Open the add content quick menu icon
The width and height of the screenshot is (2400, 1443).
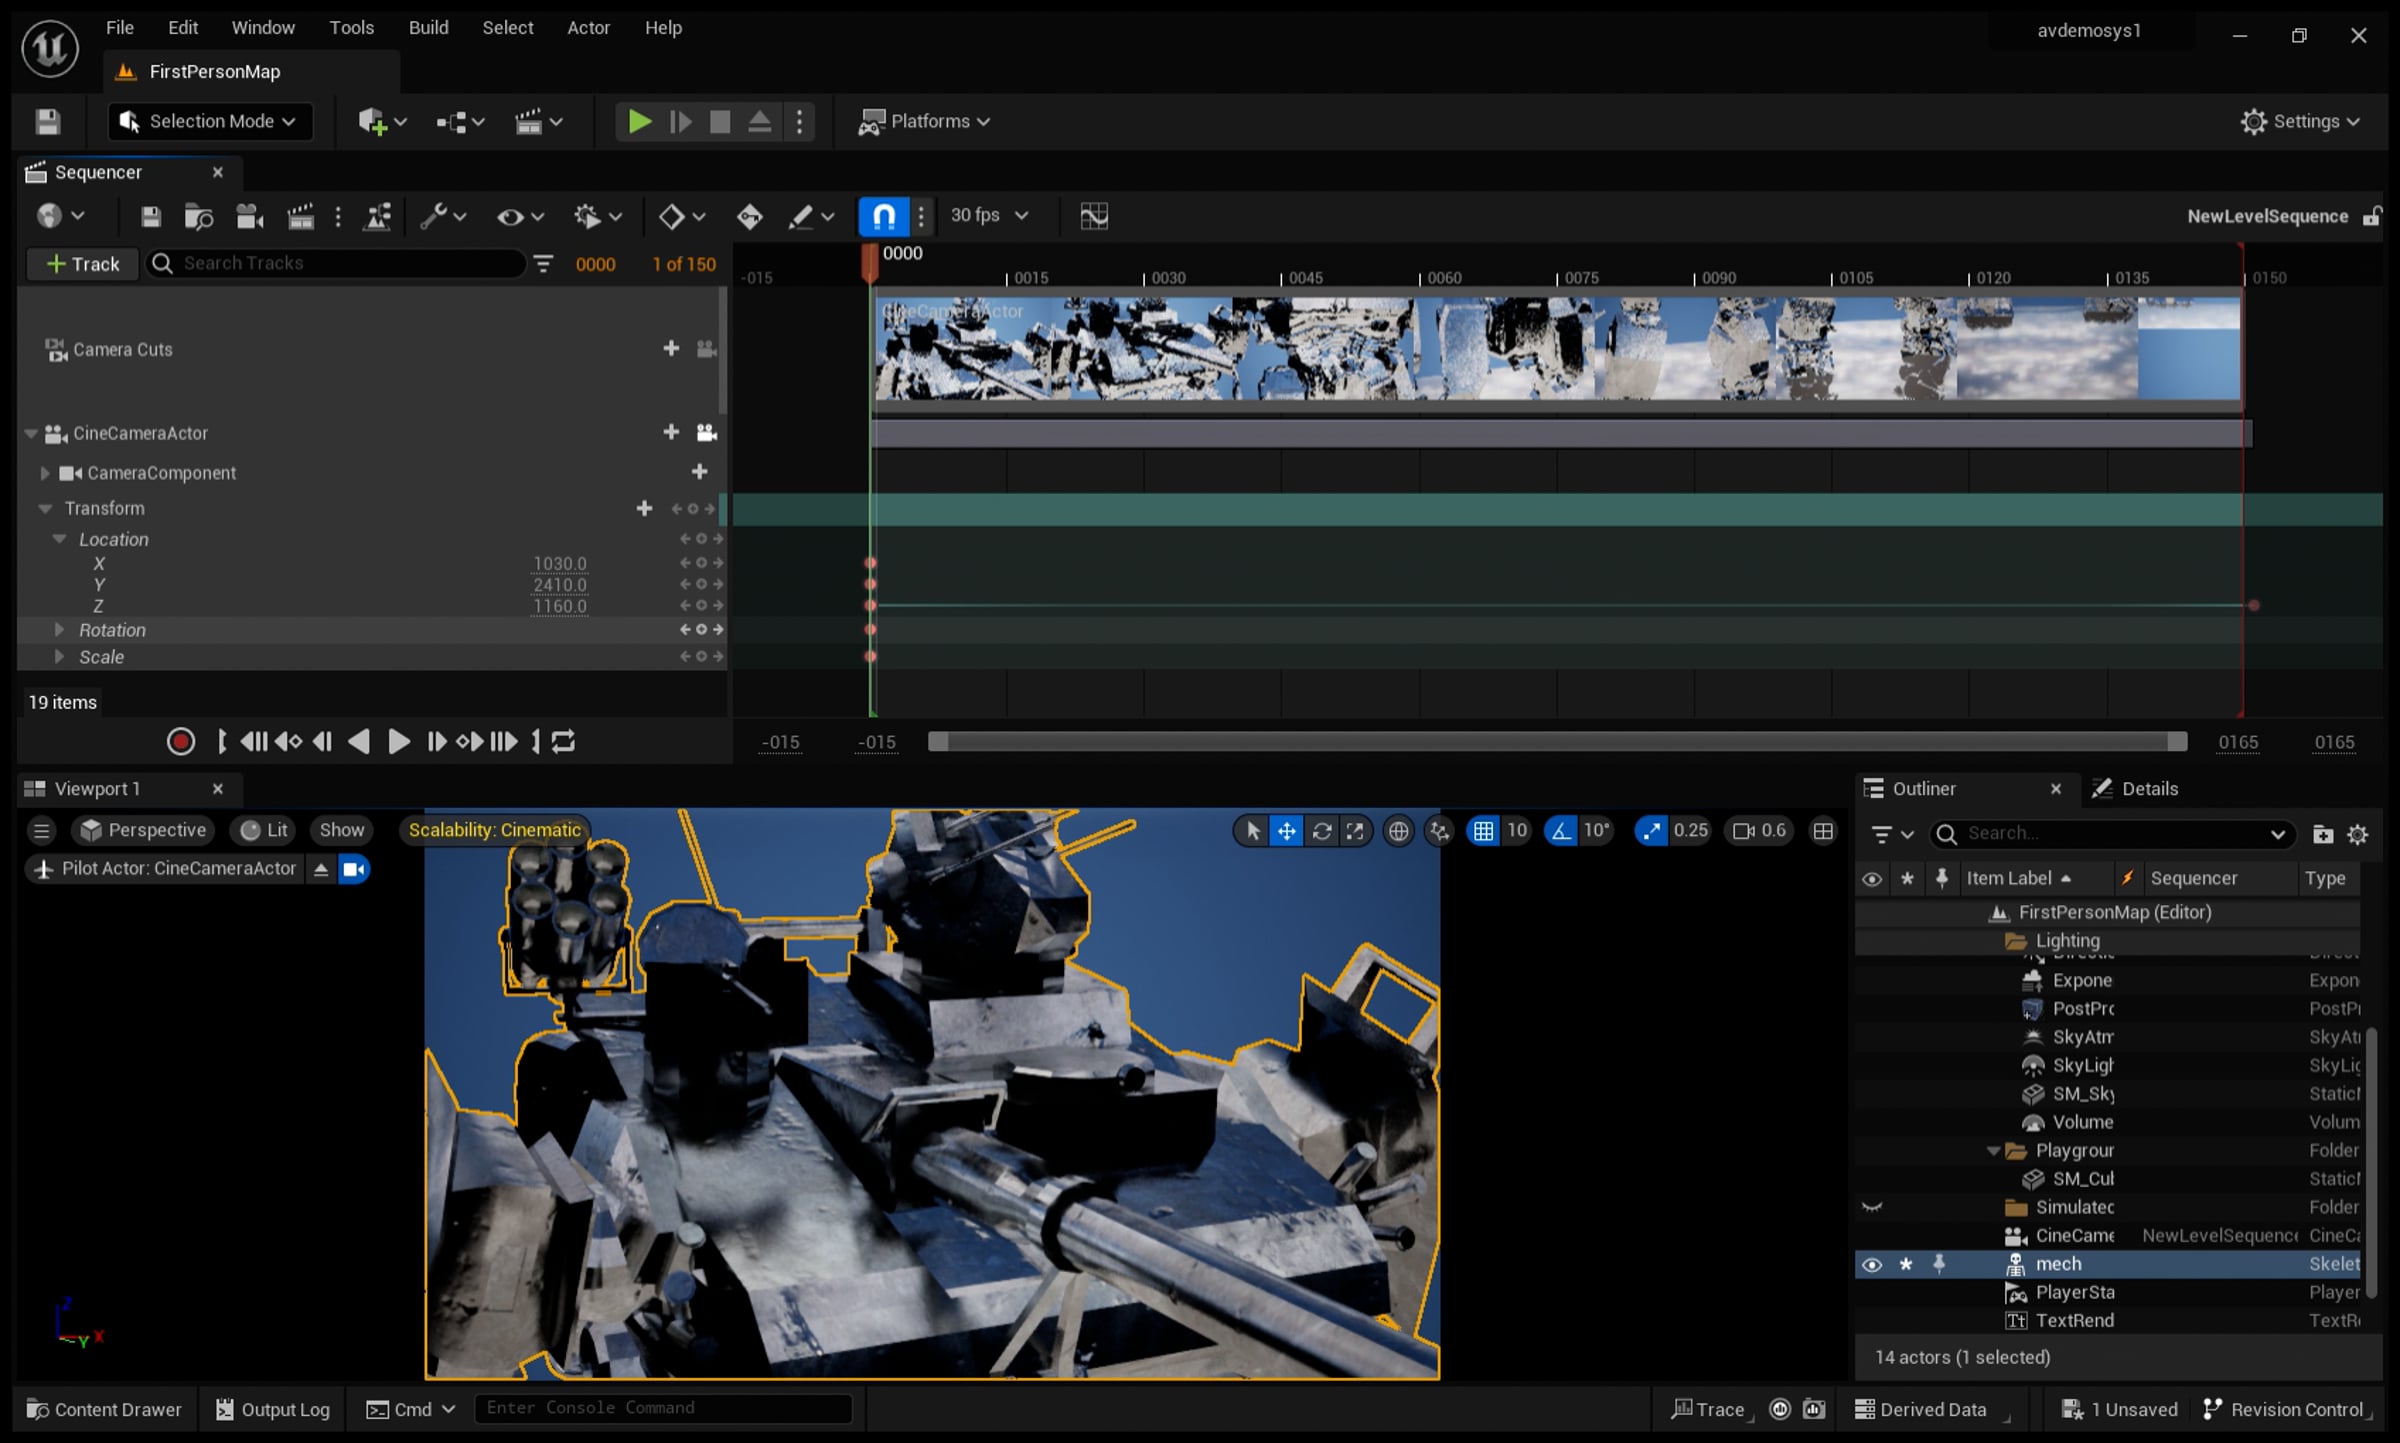click(381, 121)
